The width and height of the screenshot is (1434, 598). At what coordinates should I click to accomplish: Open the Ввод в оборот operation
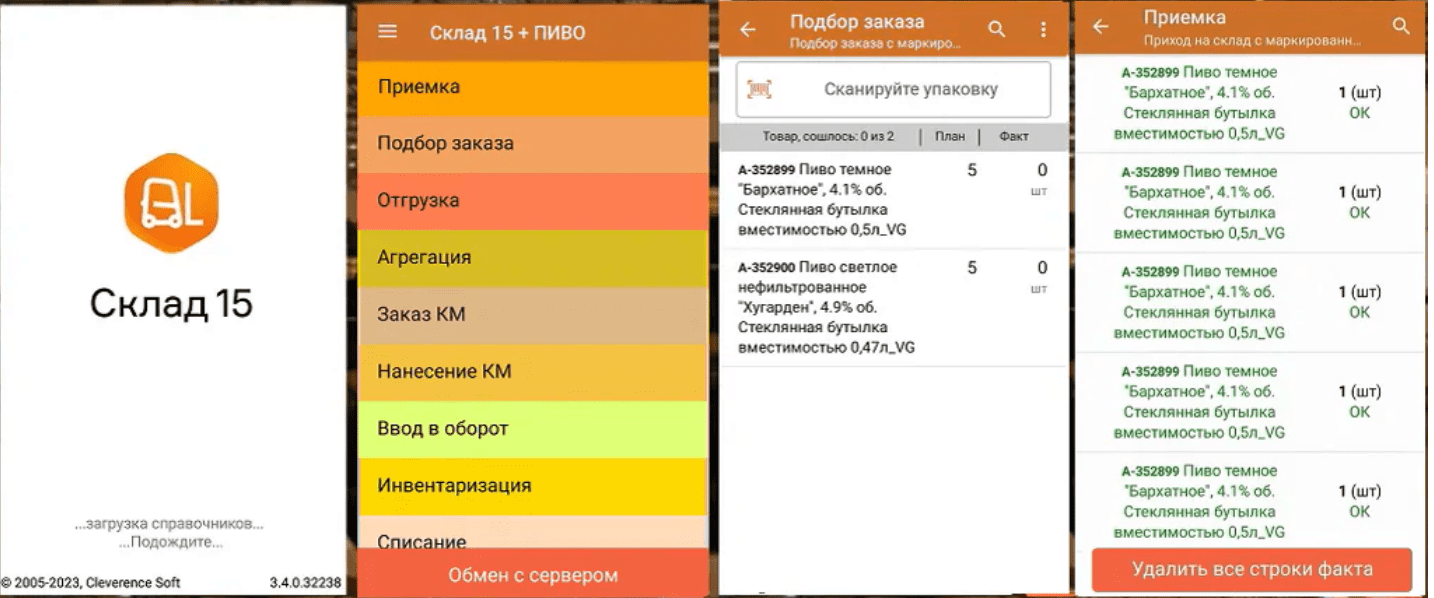point(530,427)
